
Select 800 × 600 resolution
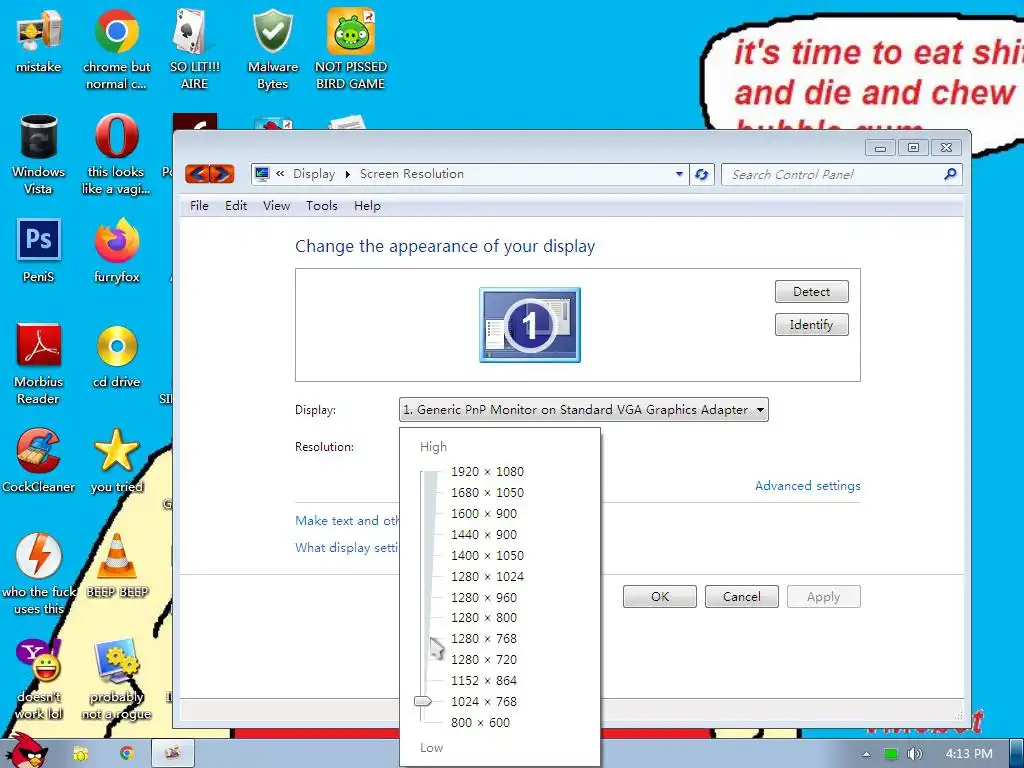pos(480,722)
